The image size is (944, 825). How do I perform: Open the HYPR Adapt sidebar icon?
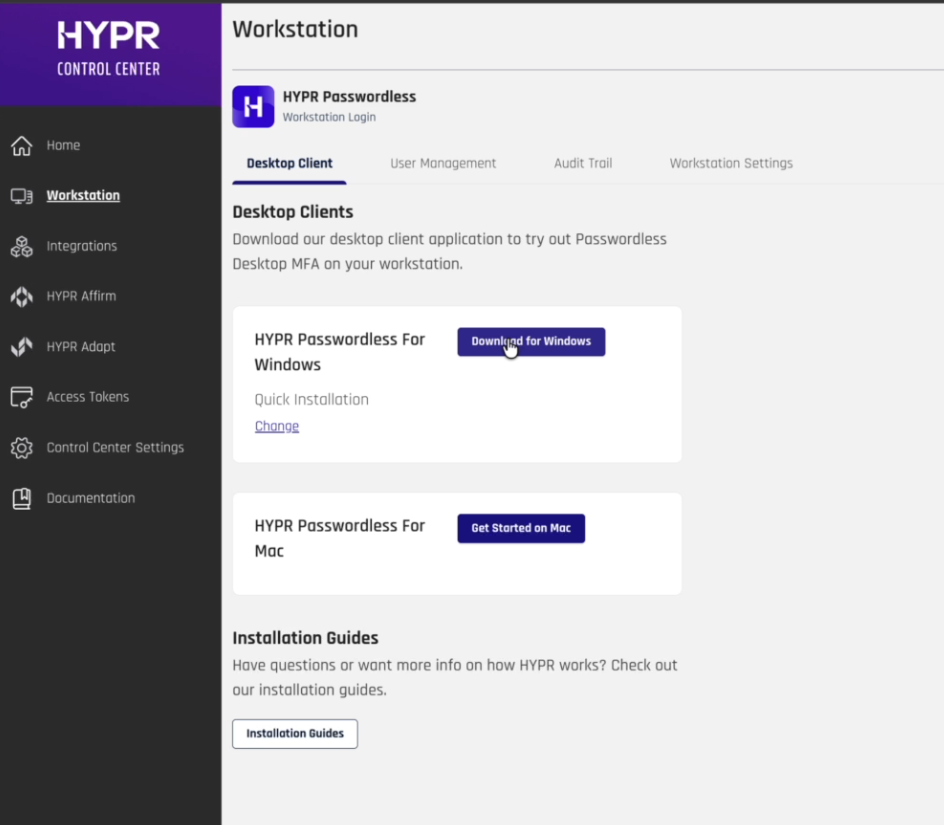click(22, 347)
